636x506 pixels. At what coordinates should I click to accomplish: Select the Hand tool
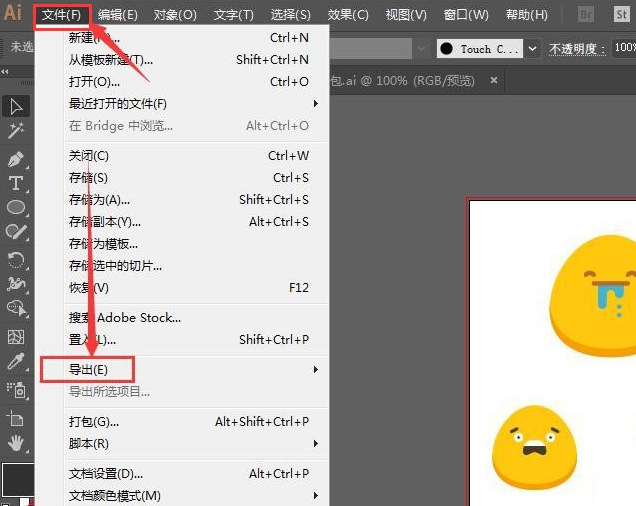pos(16,443)
